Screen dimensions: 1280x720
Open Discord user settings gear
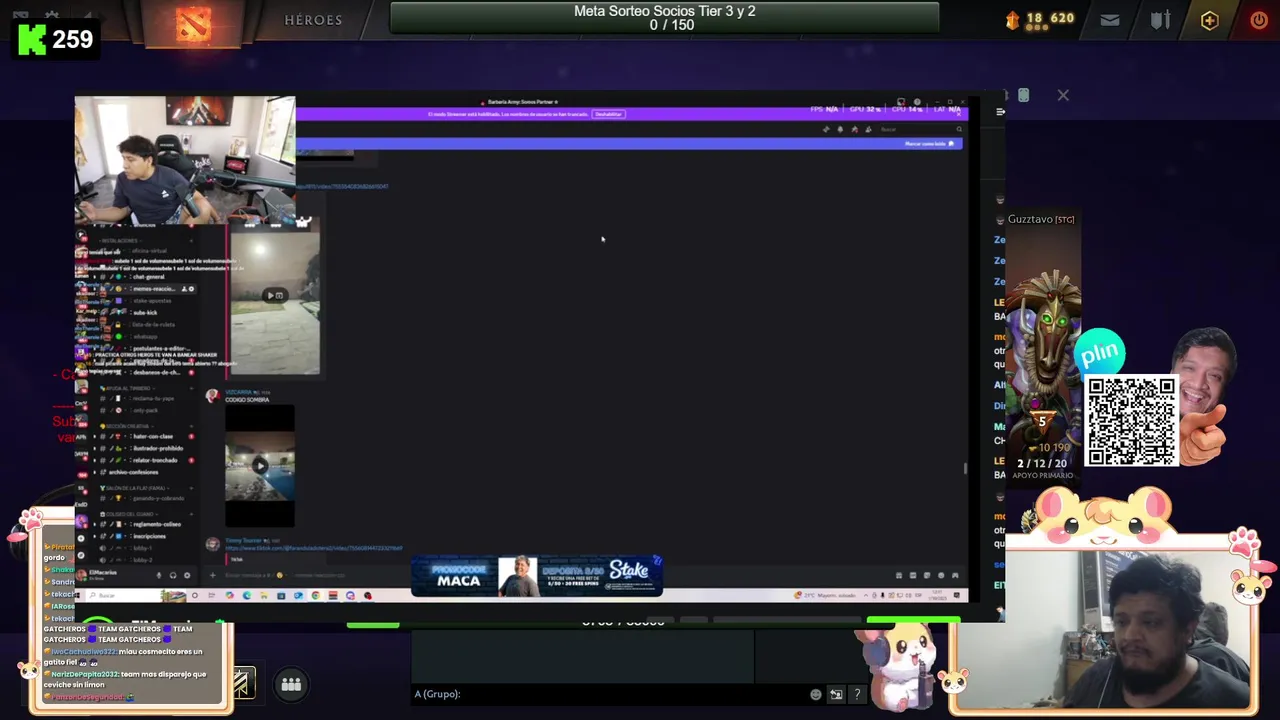tap(187, 575)
